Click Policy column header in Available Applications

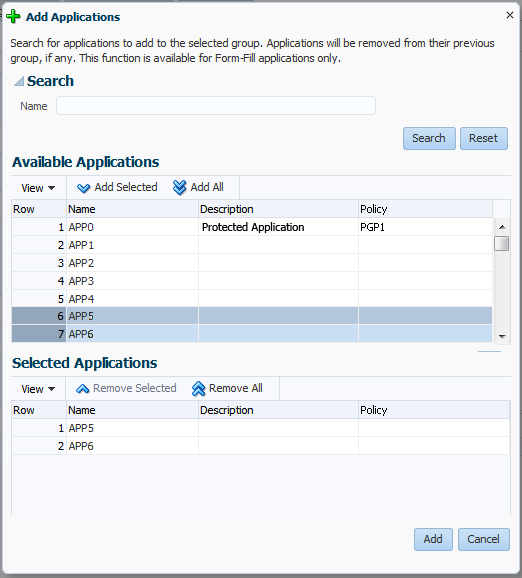click(x=425, y=209)
